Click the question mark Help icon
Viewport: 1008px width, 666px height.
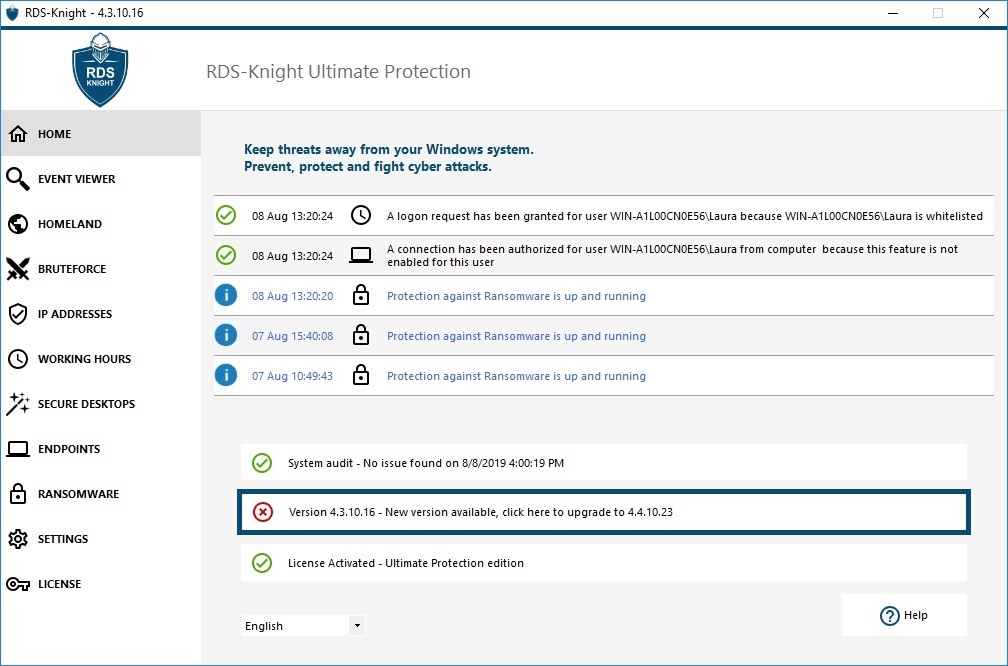(x=890, y=615)
